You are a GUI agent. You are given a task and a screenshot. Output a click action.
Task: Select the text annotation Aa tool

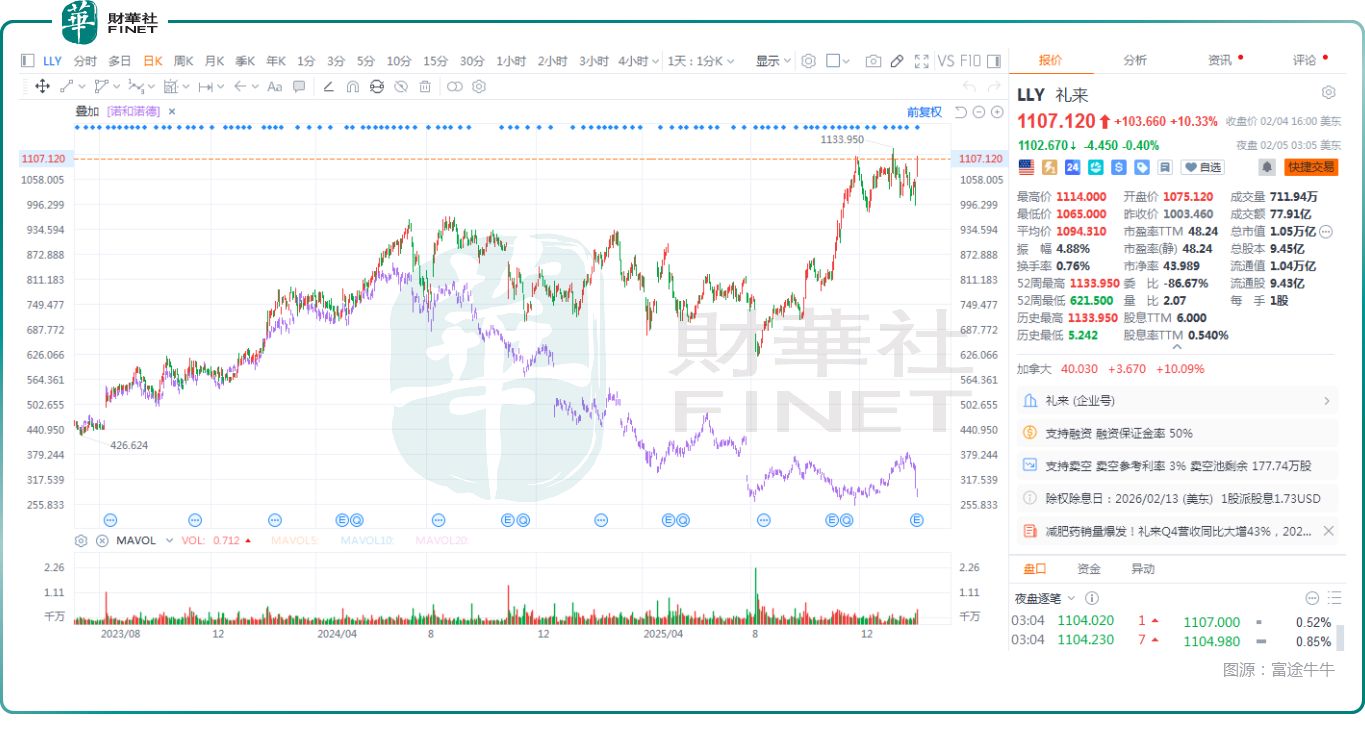coord(273,87)
